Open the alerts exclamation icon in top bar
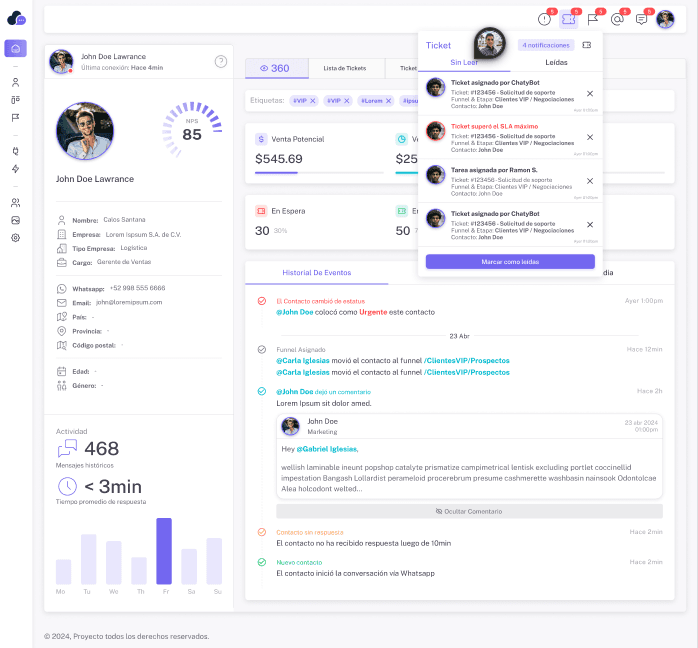This screenshot has height=648, width=698. click(x=544, y=20)
